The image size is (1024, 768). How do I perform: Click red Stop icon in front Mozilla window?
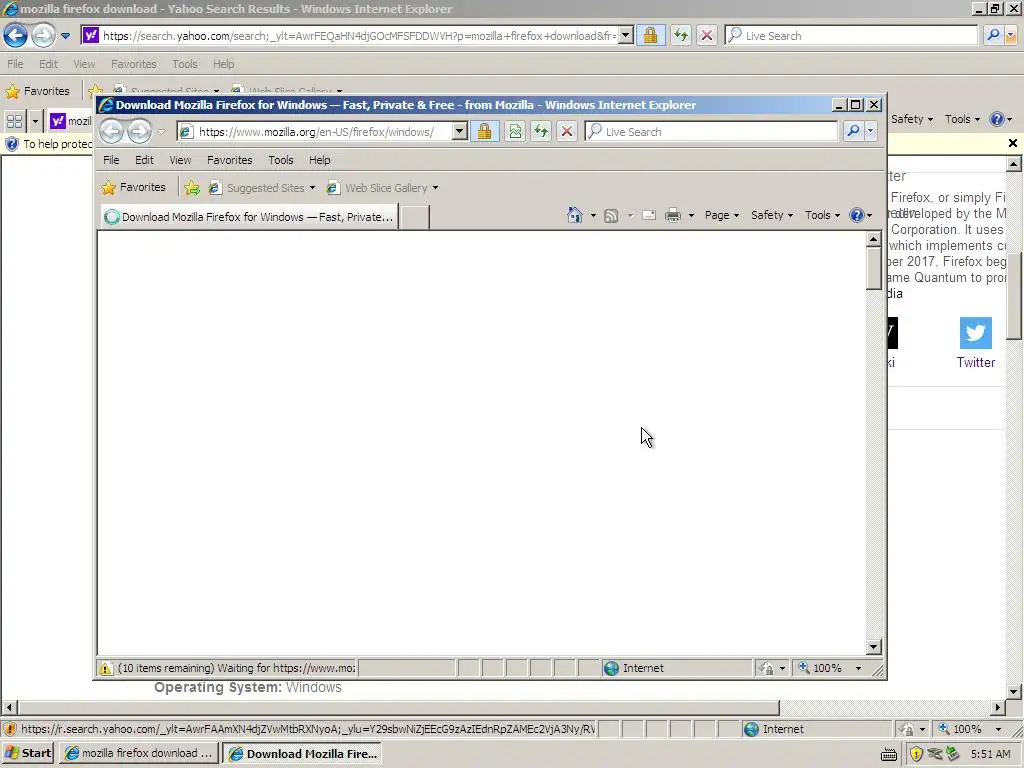tap(567, 131)
